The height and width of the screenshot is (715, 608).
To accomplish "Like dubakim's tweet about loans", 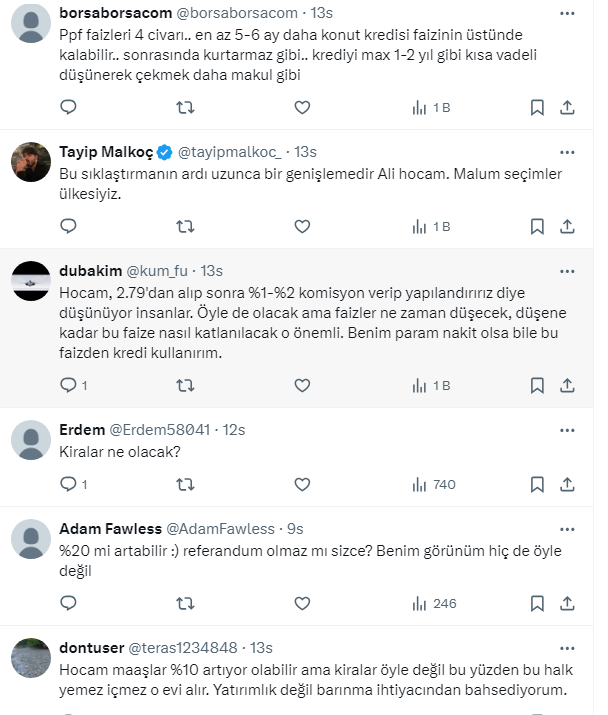I will [x=302, y=385].
